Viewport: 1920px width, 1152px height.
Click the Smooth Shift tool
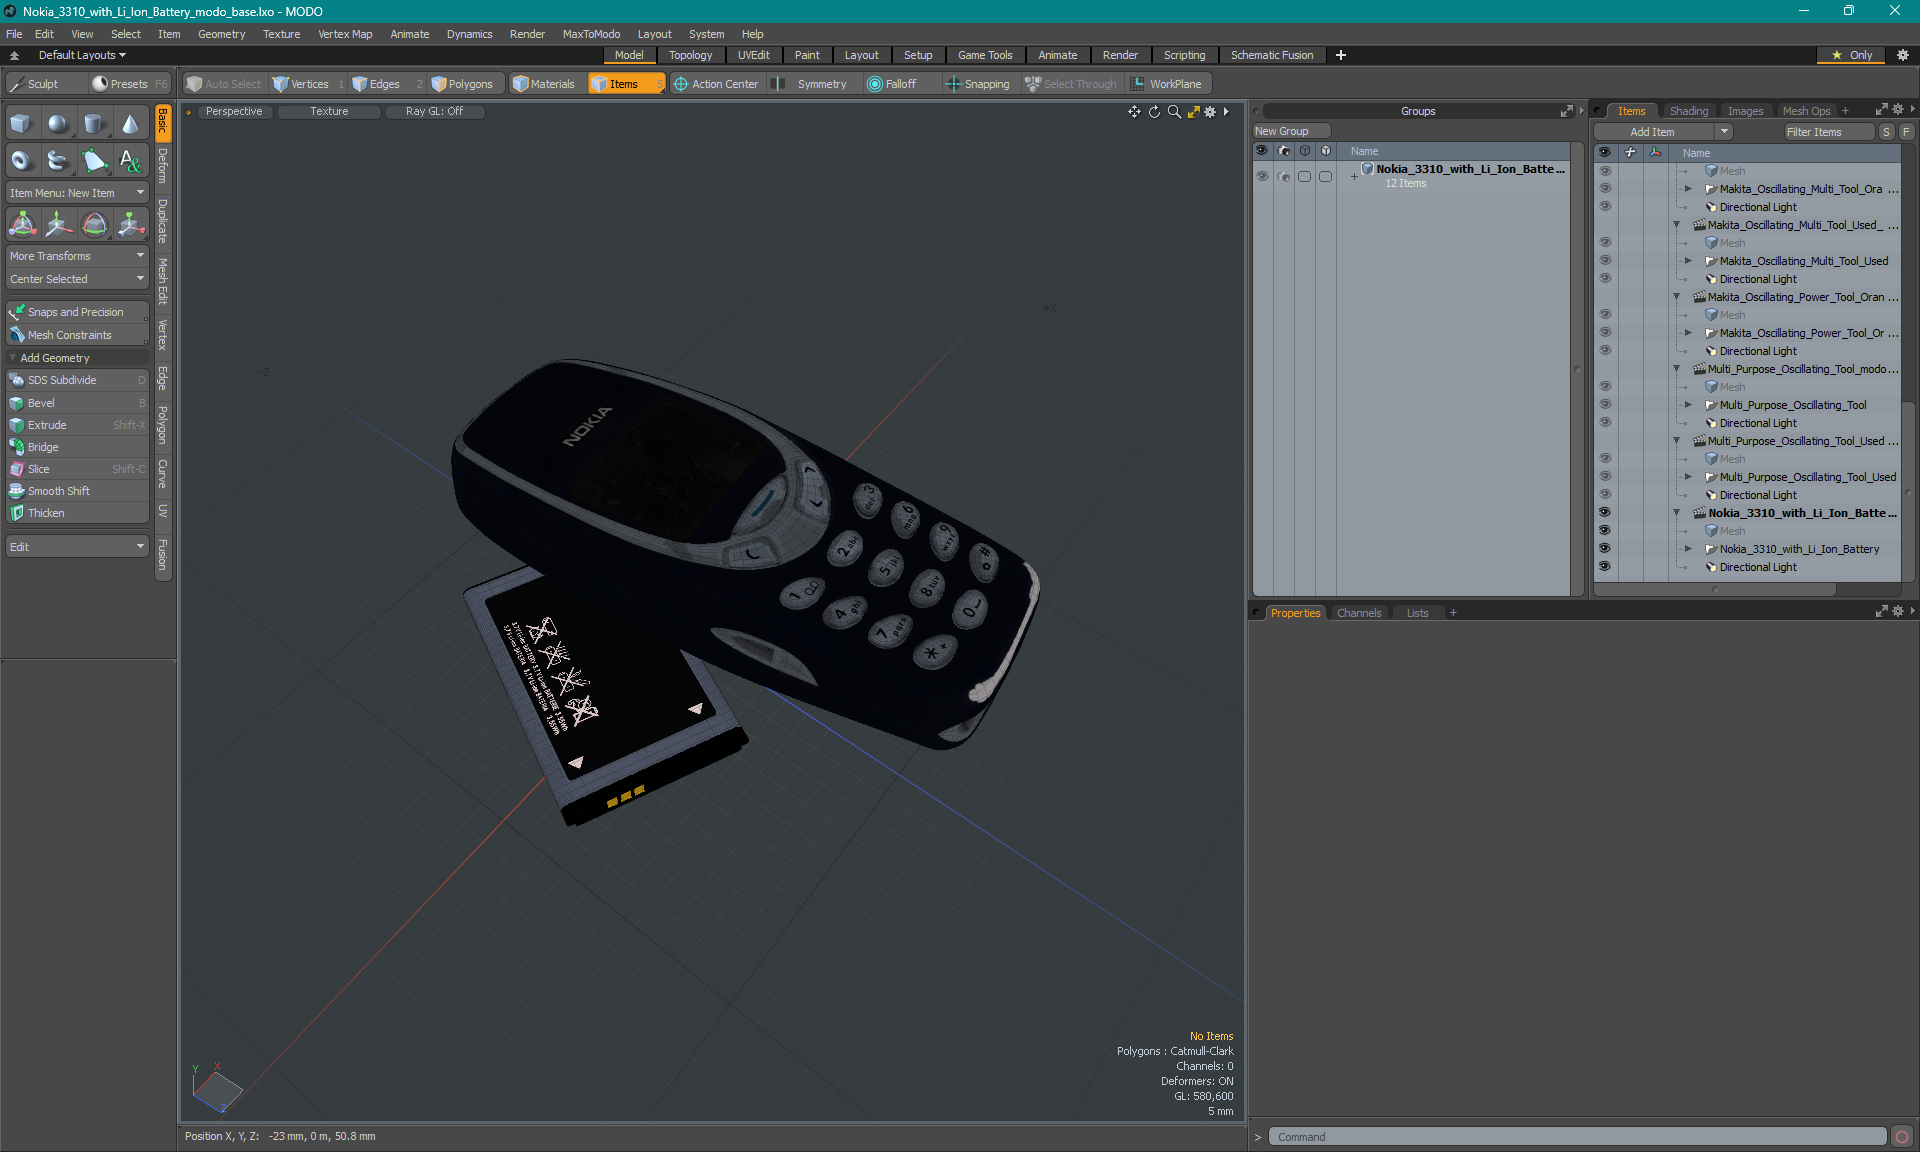click(77, 491)
